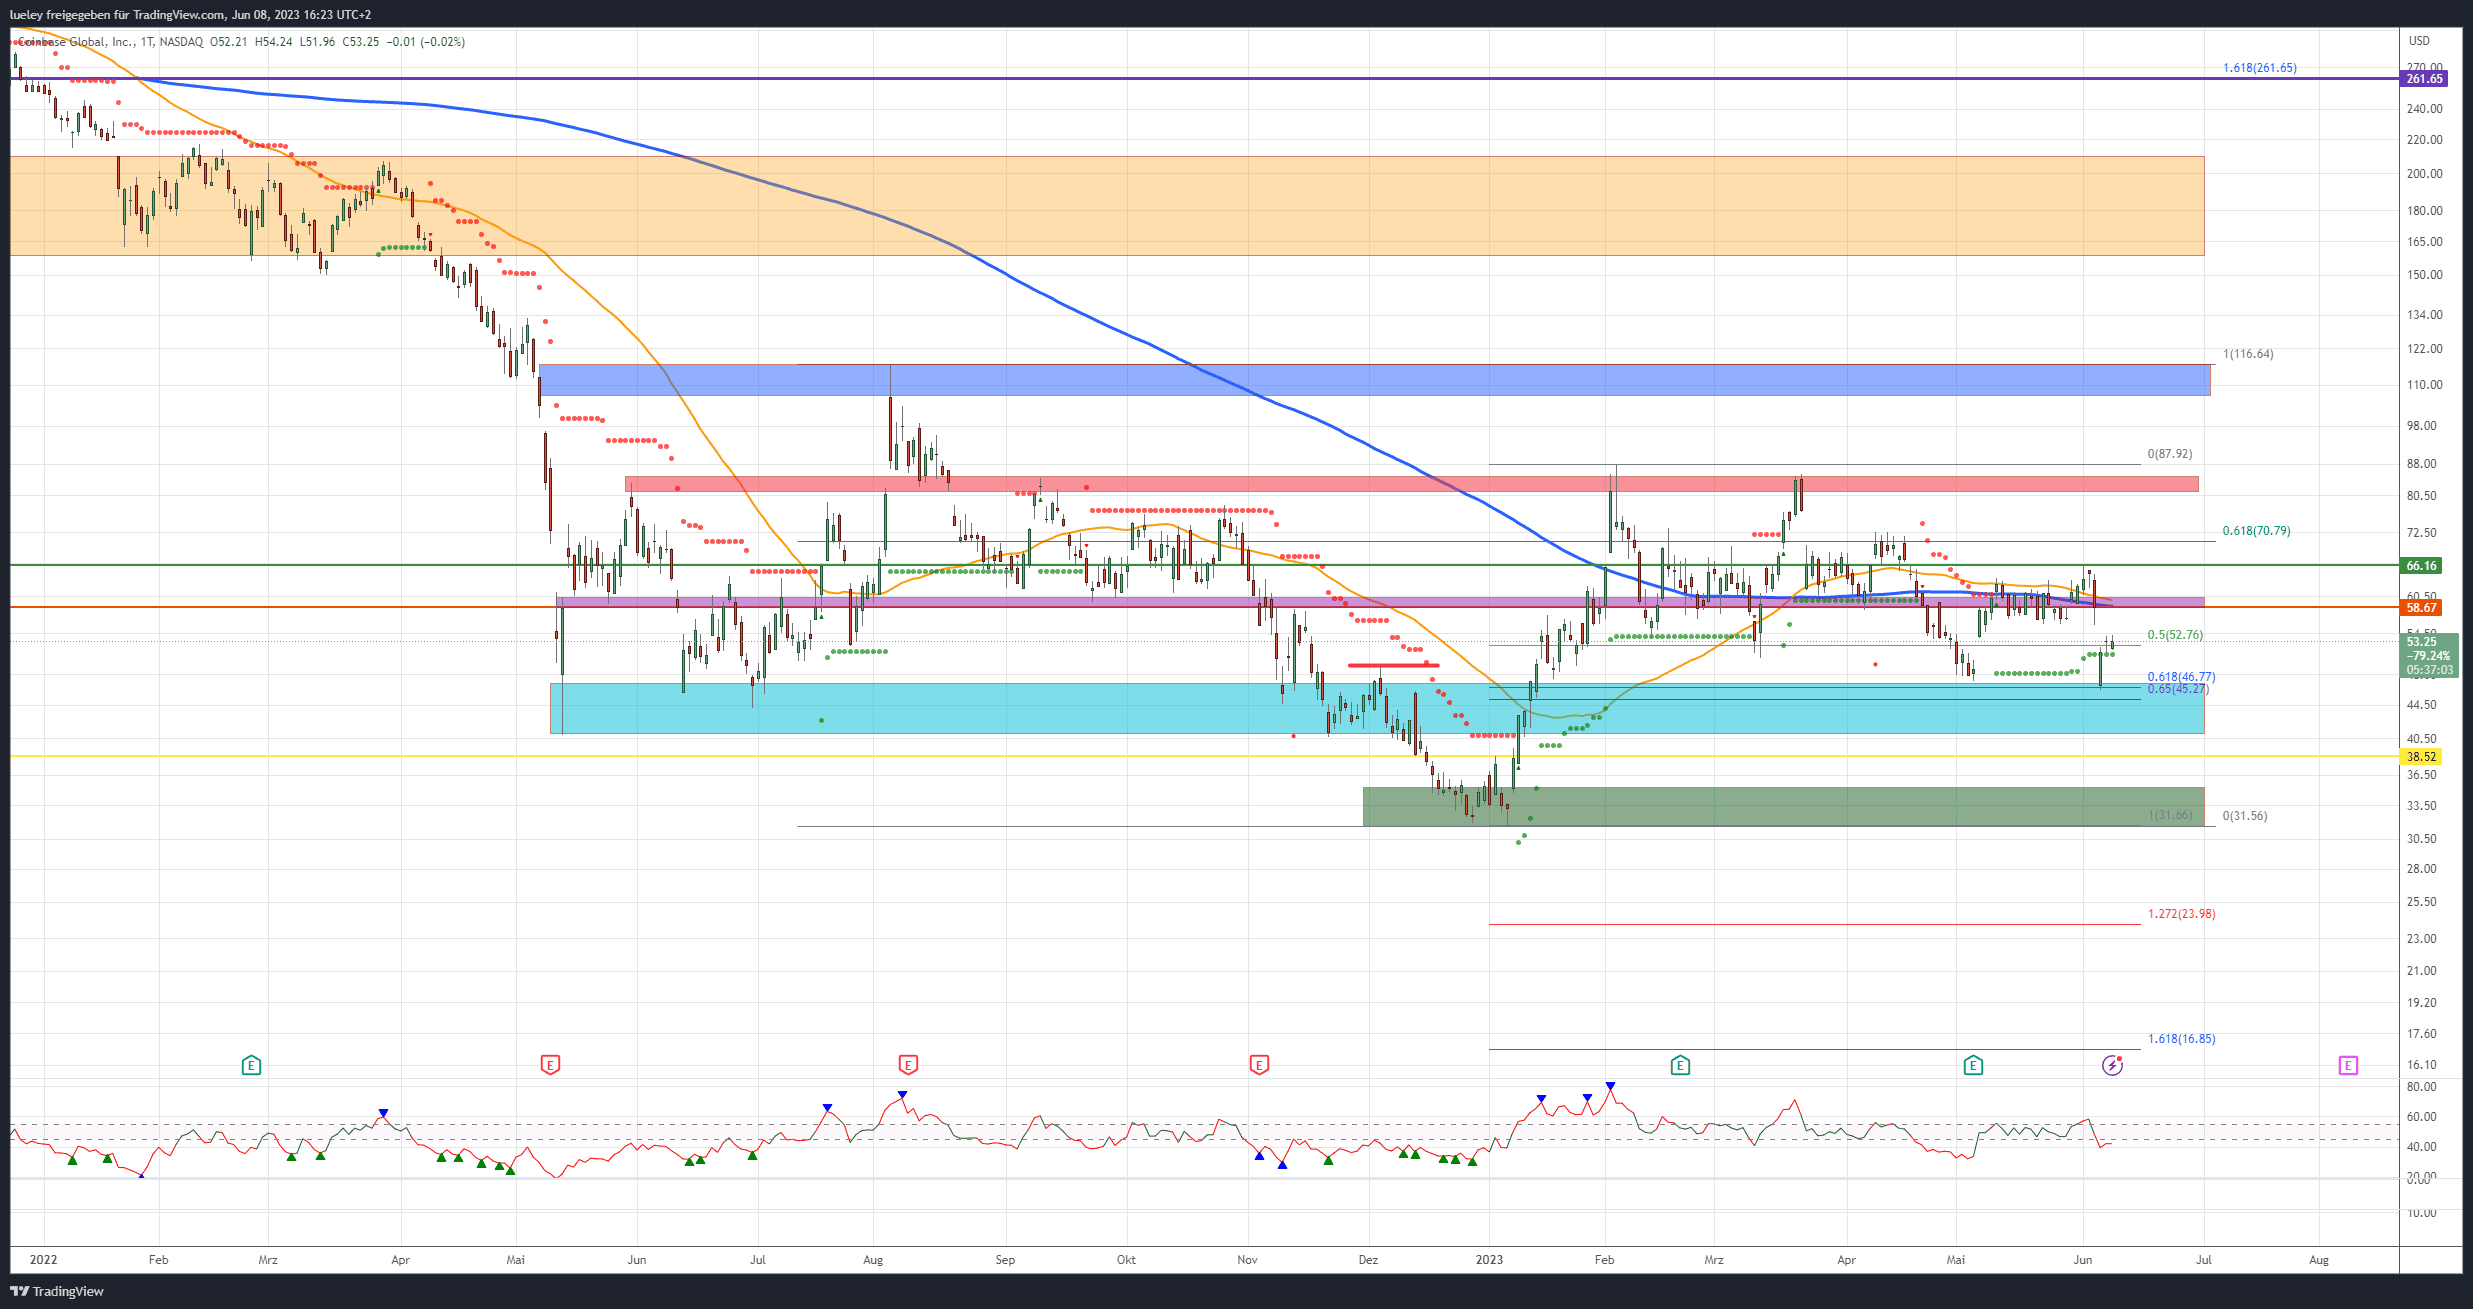Click the 0(31.56) Fibonacci label
The image size is (2473, 1309).
click(2245, 816)
